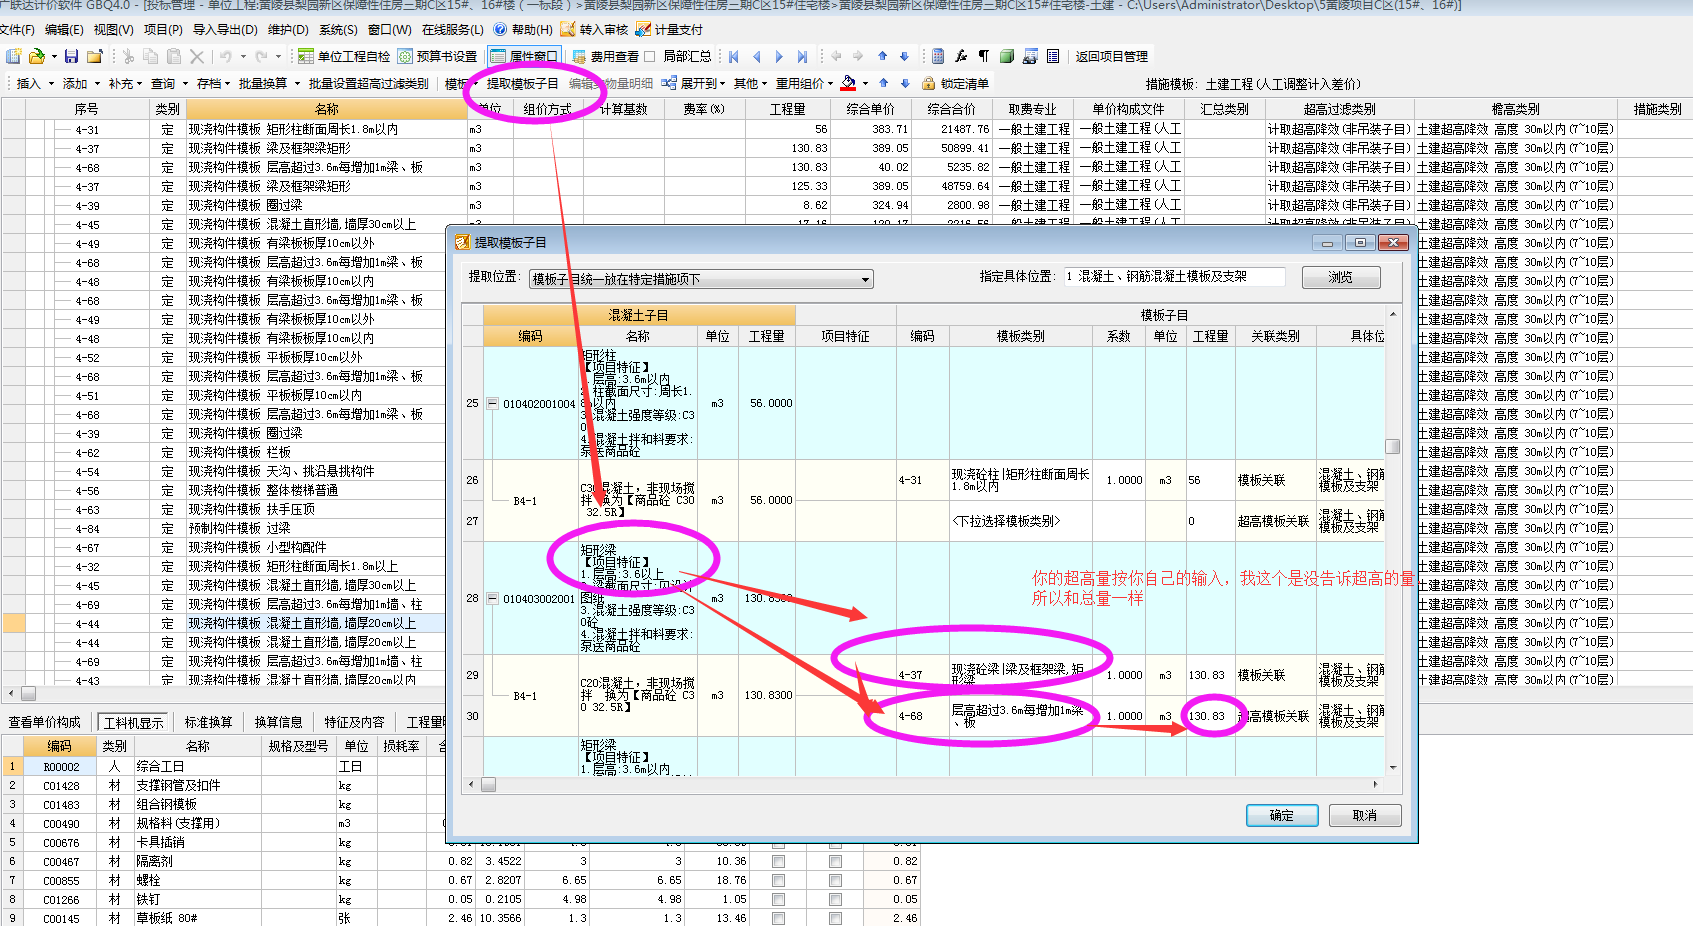This screenshot has height=926, width=1693.
Task: Switch to the 查看单价构成 tab
Action: click(x=45, y=722)
